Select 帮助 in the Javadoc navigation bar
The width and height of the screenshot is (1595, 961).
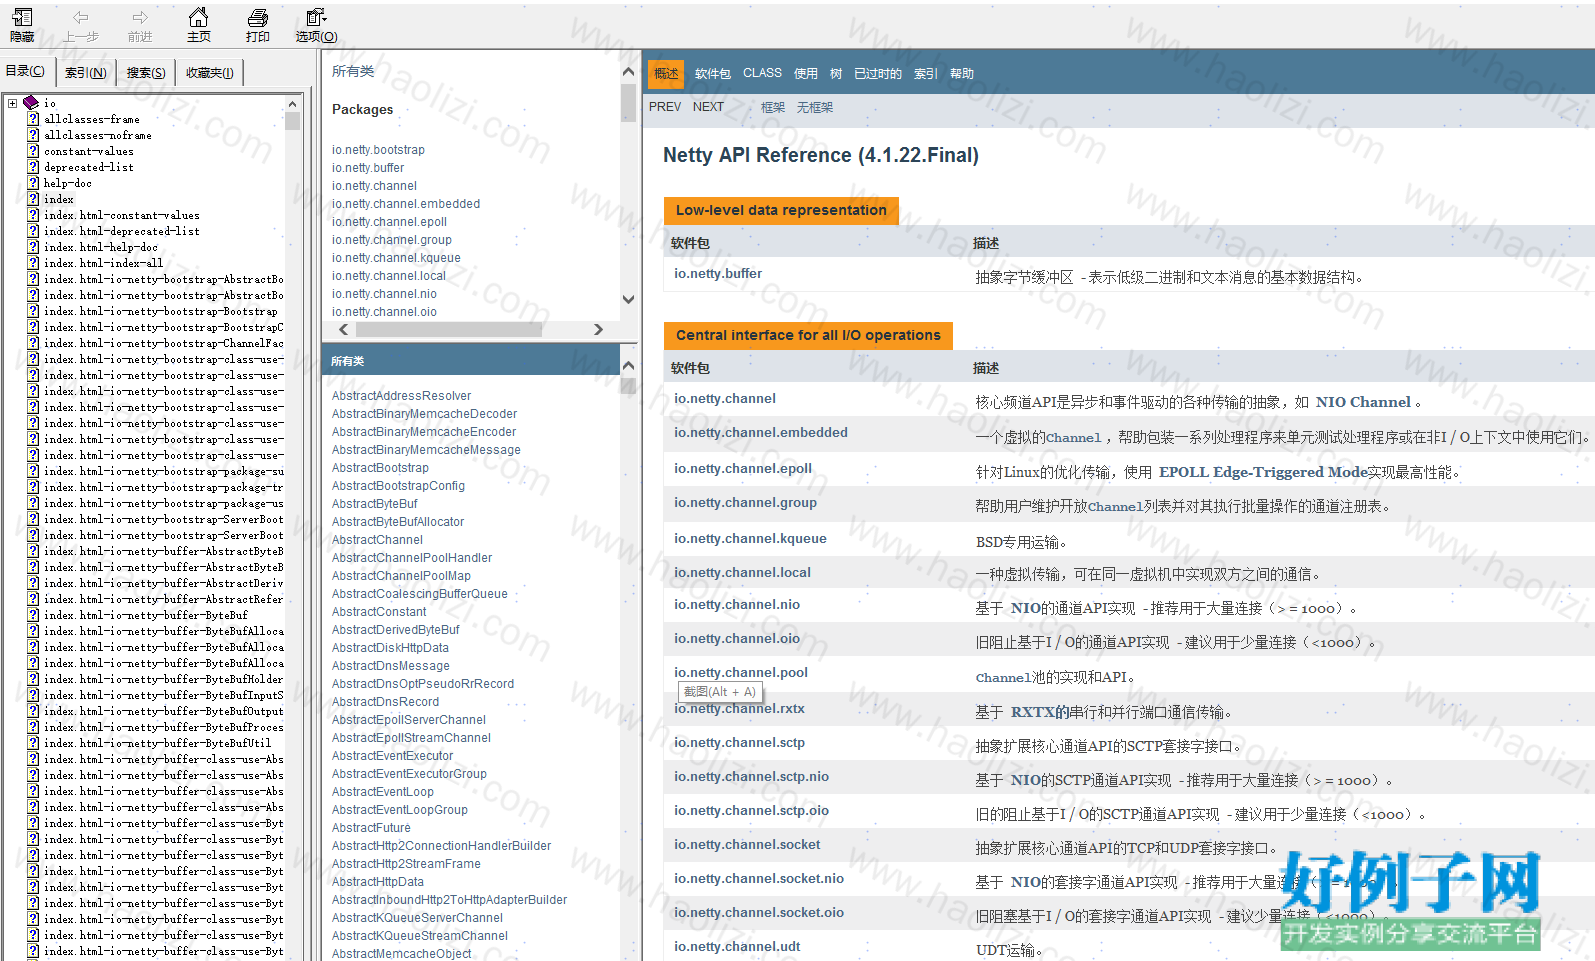[x=962, y=73]
